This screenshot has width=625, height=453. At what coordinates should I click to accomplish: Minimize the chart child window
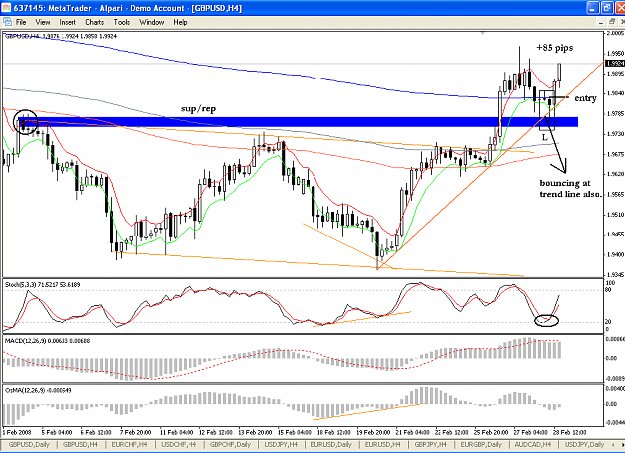[601, 22]
